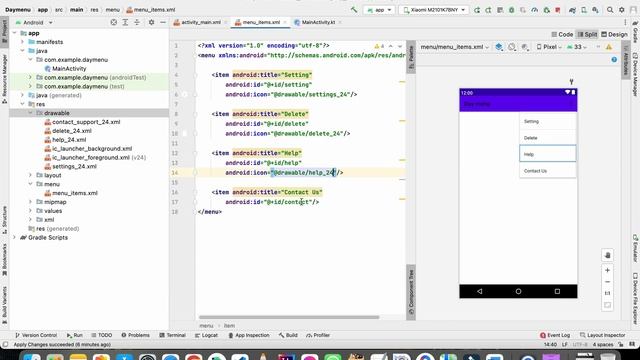640x360 pixels.
Task: Click the Select Opened File target icon
Action: point(113,22)
